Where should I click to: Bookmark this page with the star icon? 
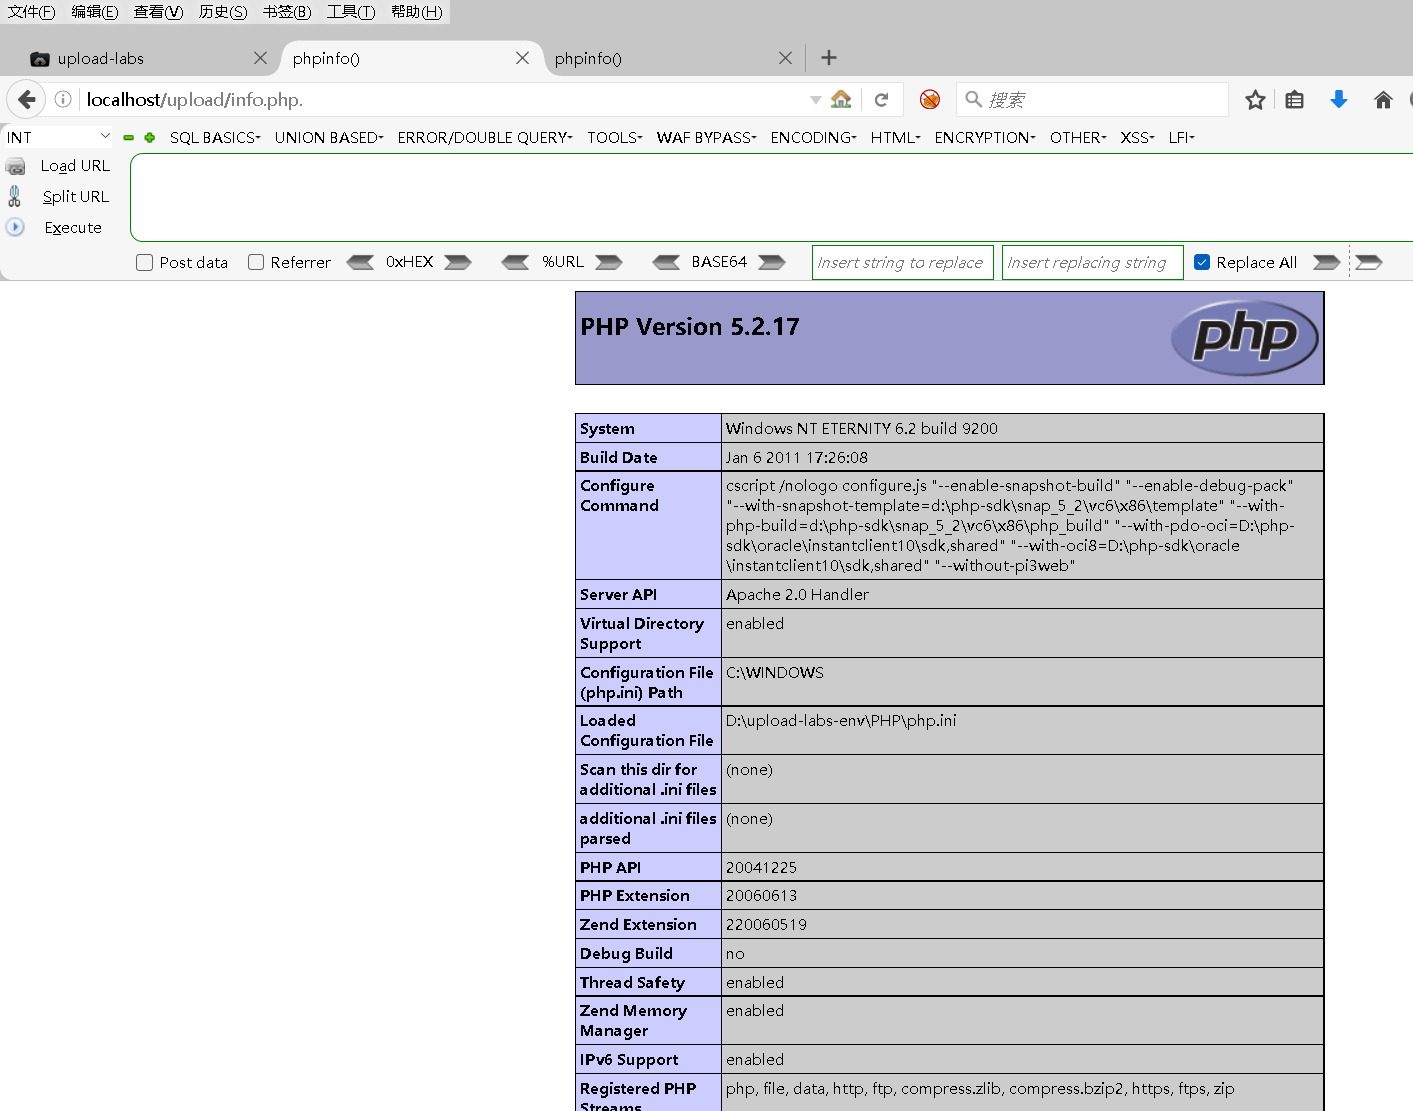1255,99
